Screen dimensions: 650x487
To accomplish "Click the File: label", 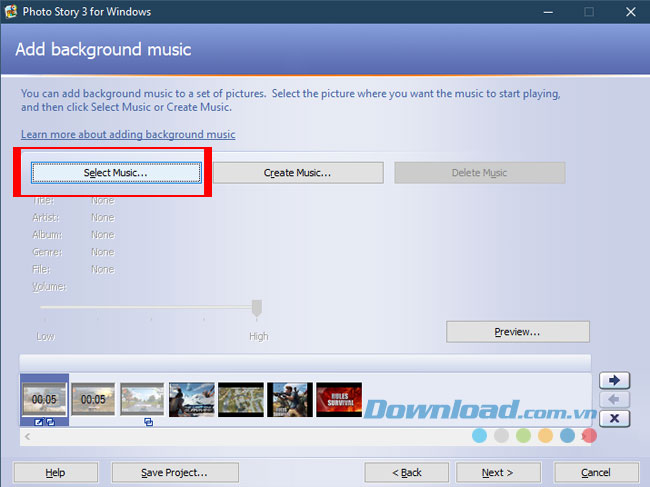I will click(41, 269).
